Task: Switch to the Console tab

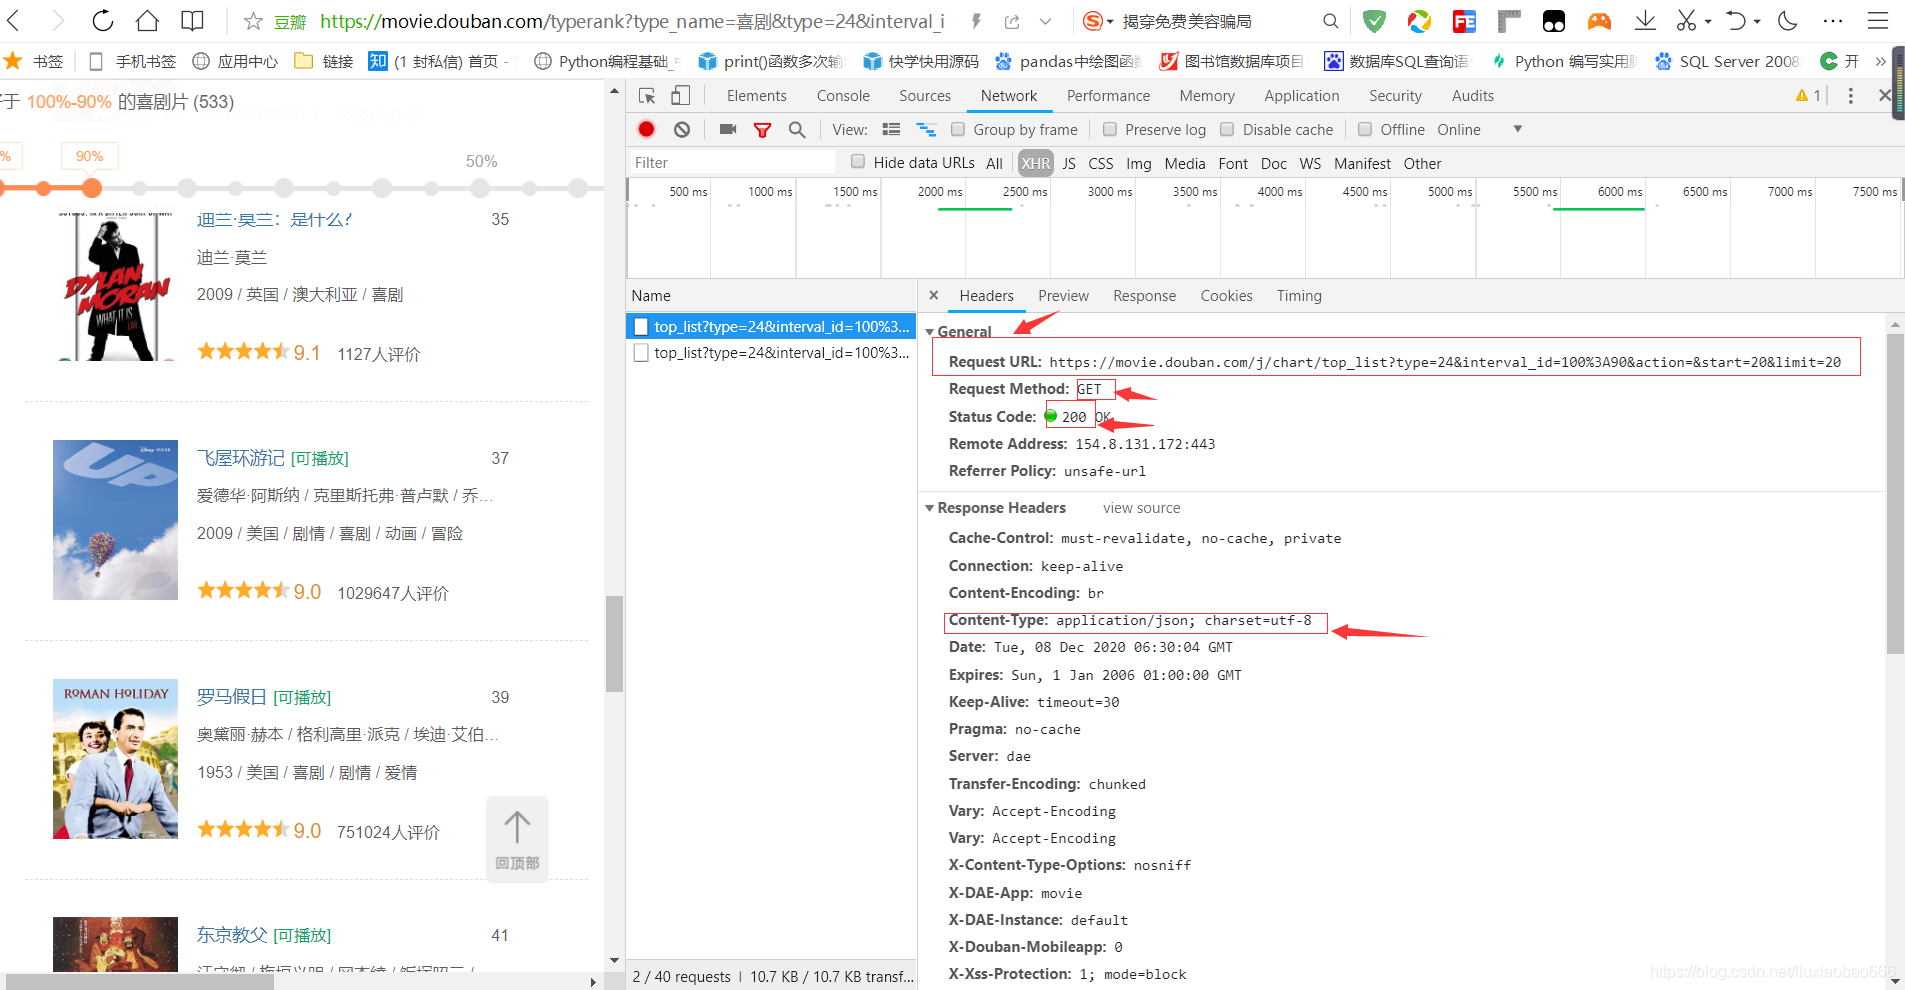Action: (843, 96)
